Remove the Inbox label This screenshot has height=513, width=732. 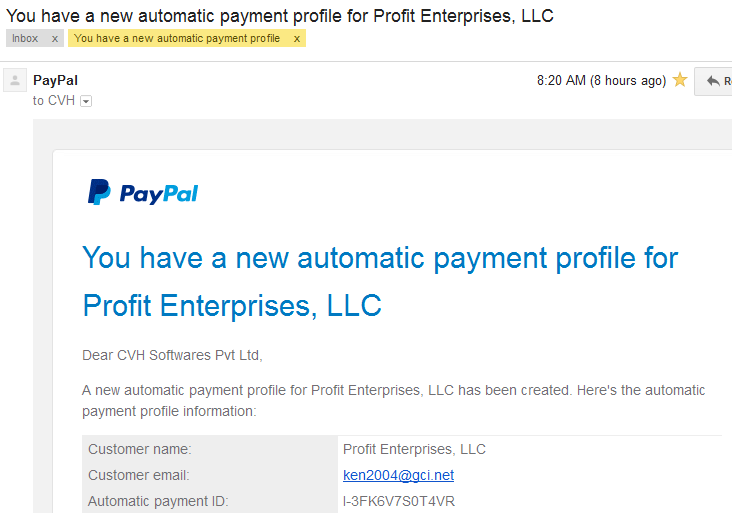55,39
